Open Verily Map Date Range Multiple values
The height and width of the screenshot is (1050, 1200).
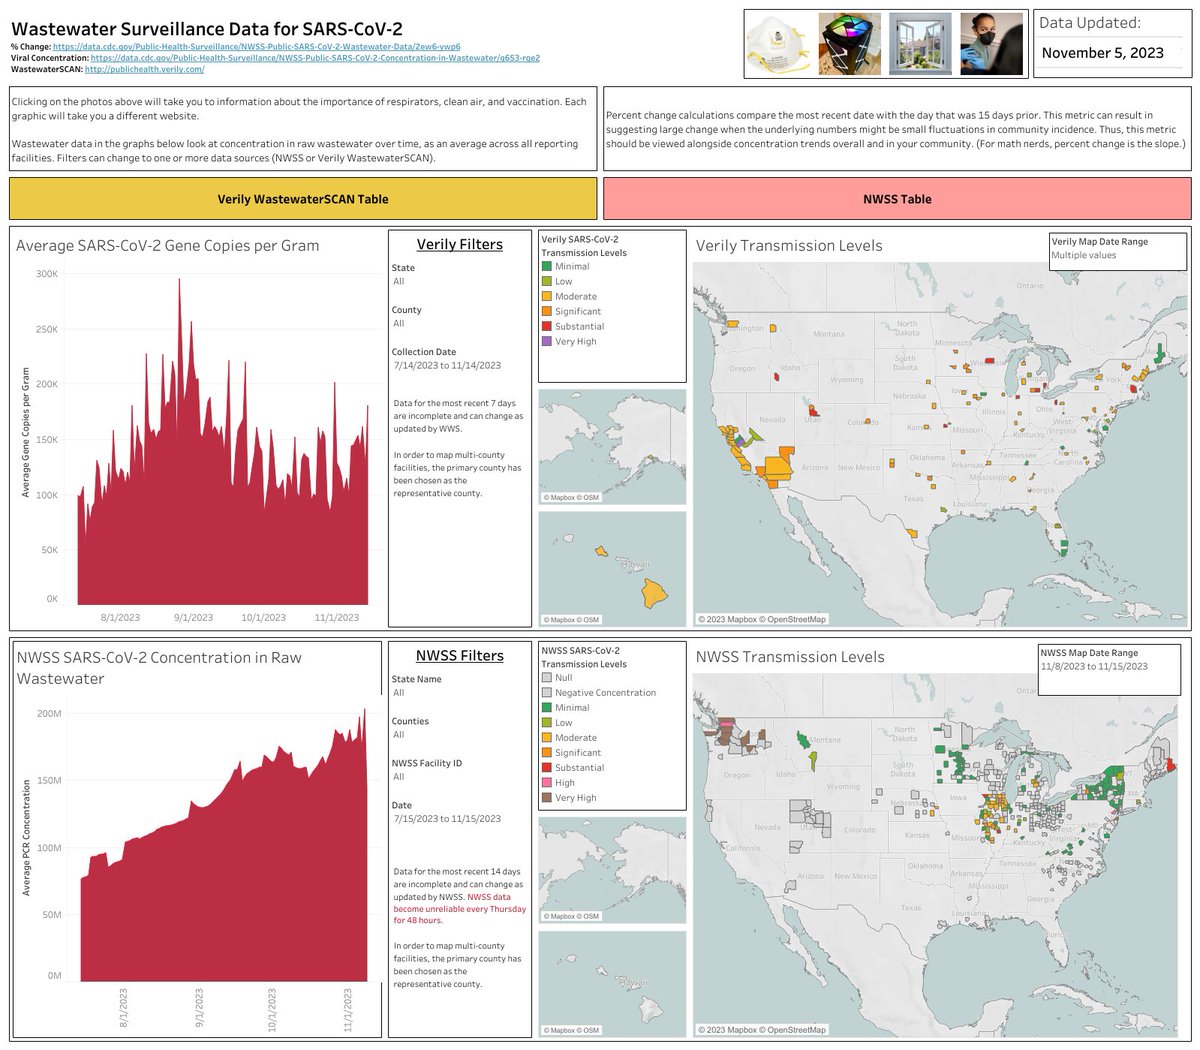(1118, 255)
